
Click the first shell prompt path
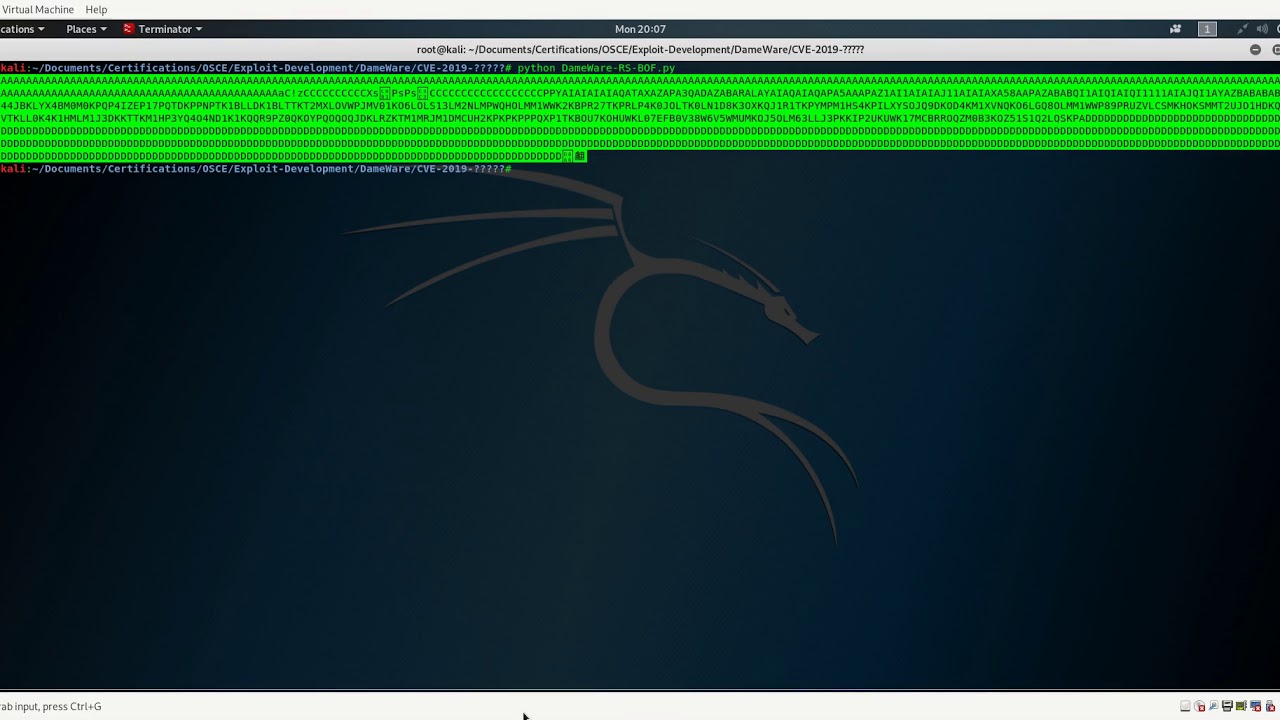(x=268, y=68)
